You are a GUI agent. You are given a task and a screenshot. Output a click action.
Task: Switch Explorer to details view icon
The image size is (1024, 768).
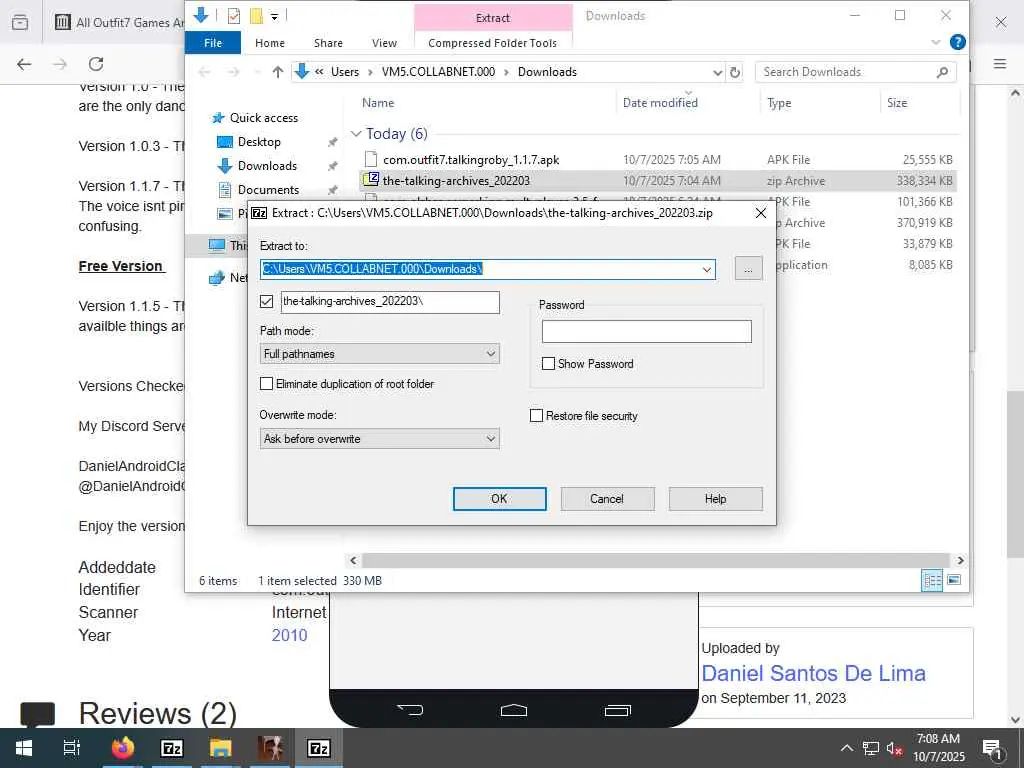point(932,580)
